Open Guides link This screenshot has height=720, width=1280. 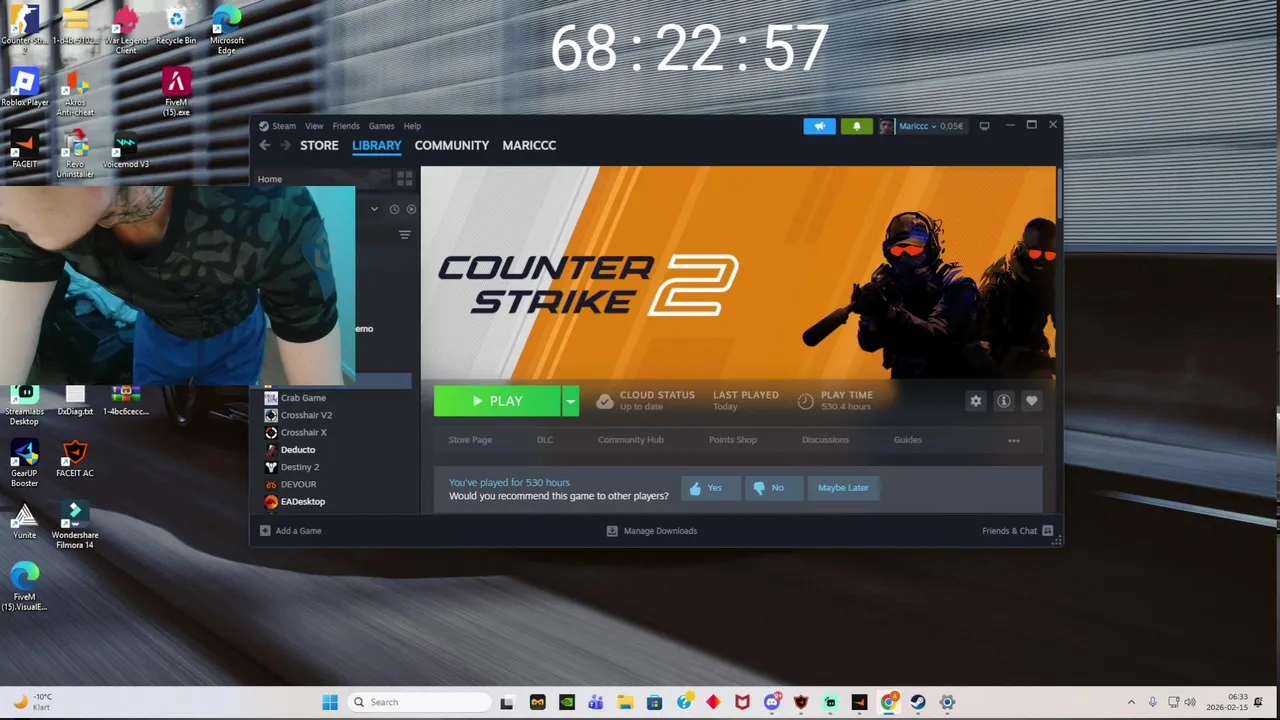click(908, 440)
